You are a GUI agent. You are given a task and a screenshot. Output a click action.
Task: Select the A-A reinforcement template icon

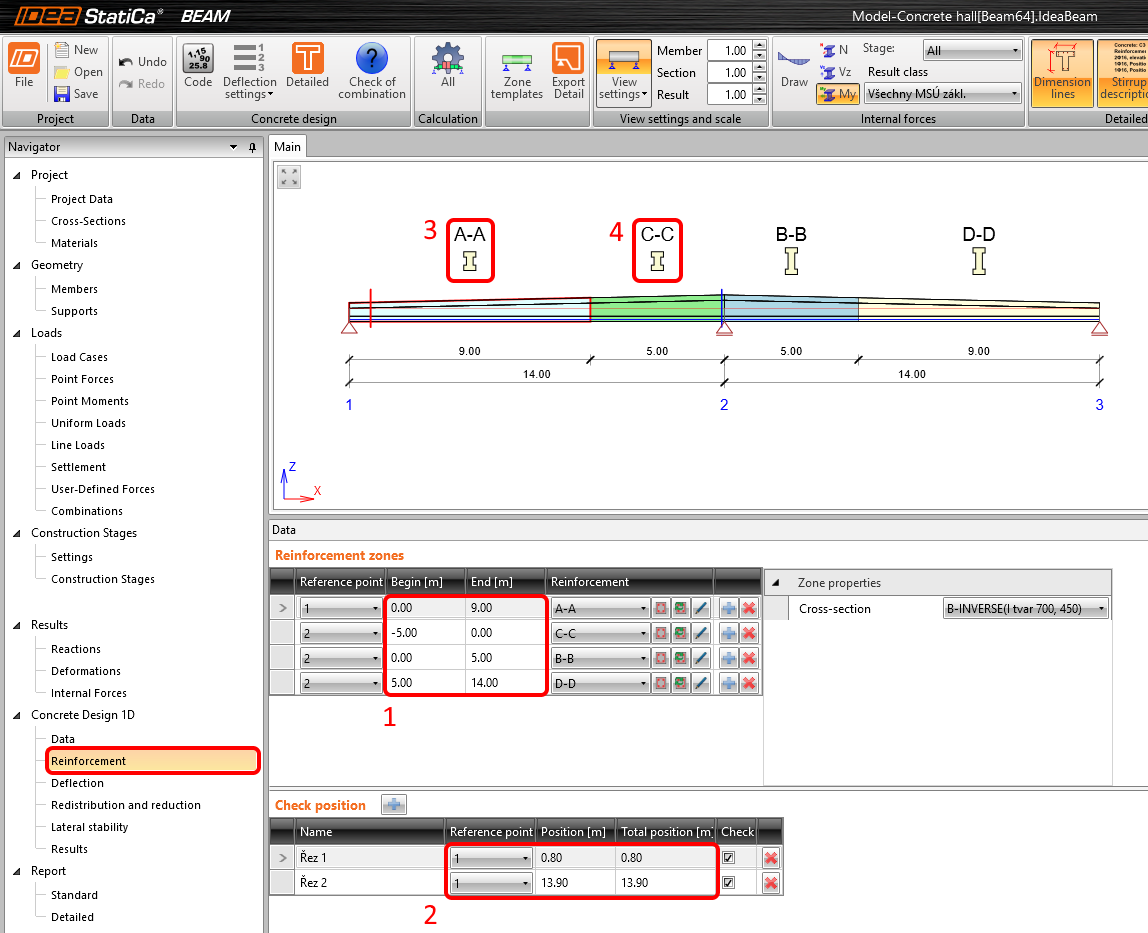point(470,261)
